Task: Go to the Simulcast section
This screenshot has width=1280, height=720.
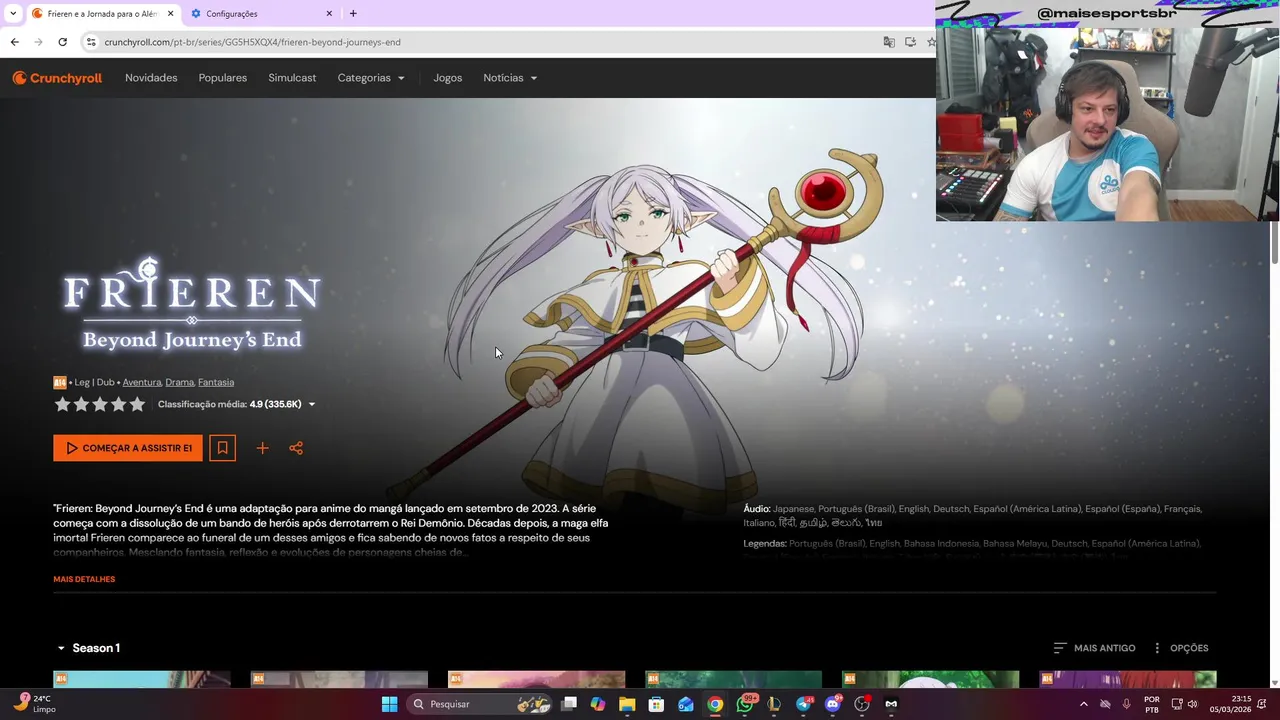Action: 292,78
